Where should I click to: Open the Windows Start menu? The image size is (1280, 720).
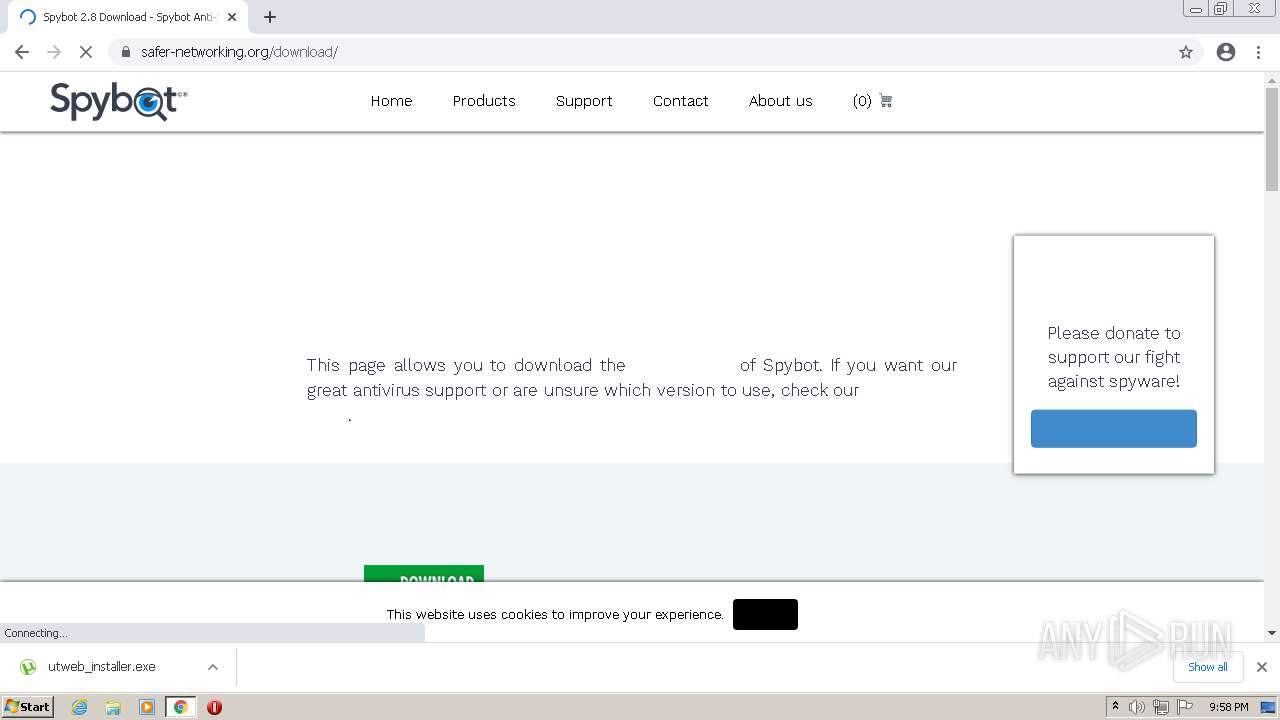tap(27, 707)
